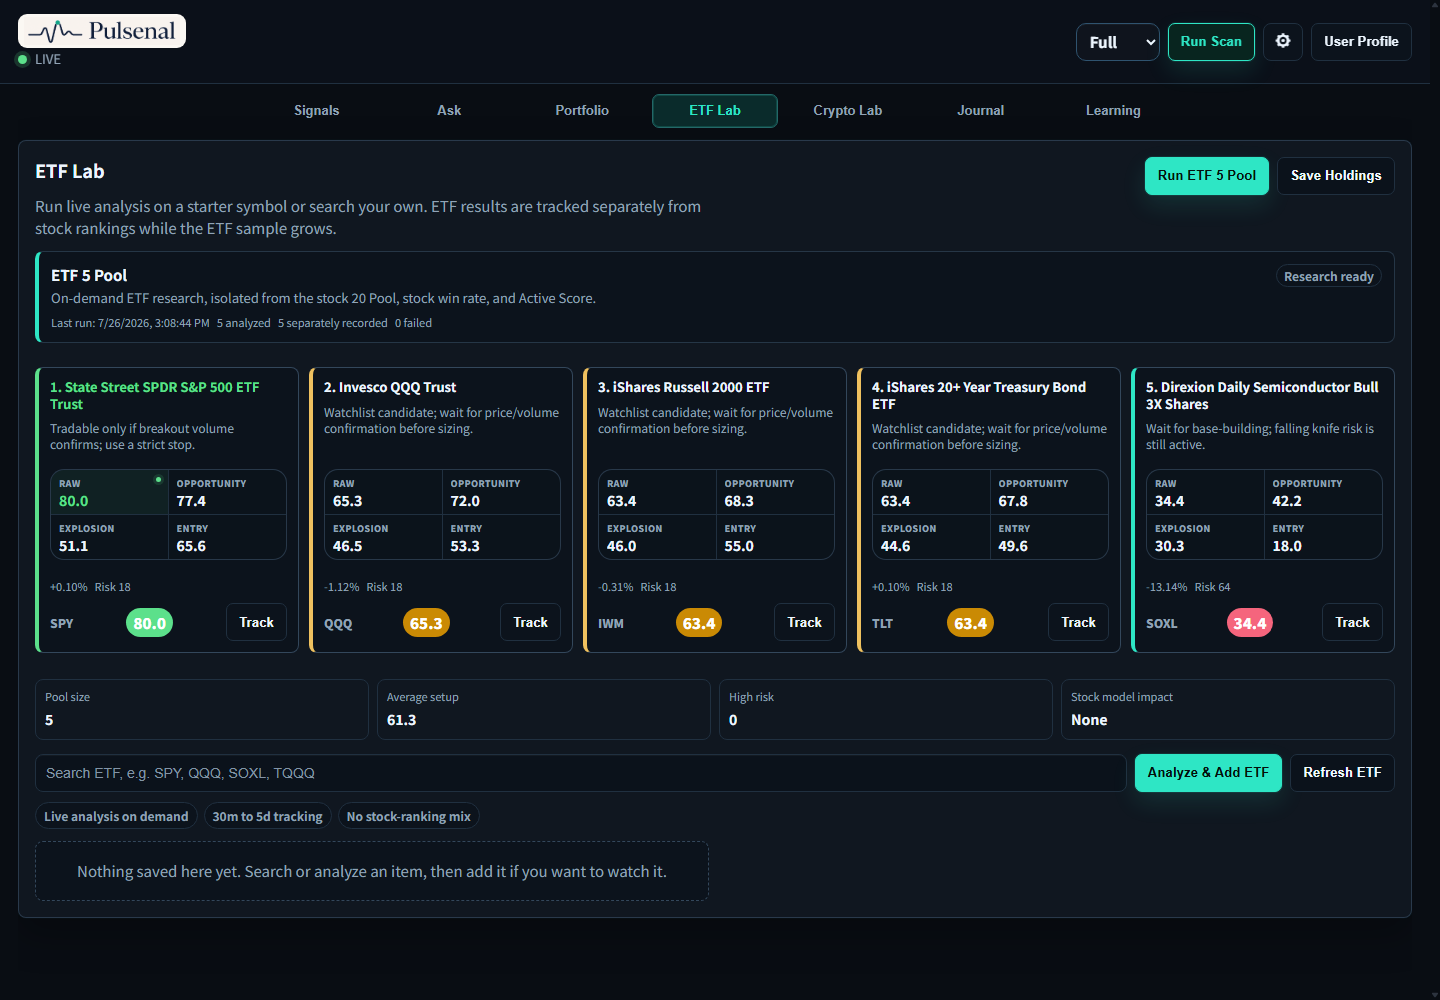Viewport: 1440px width, 1000px height.
Task: Open User Profile
Action: 1361,41
